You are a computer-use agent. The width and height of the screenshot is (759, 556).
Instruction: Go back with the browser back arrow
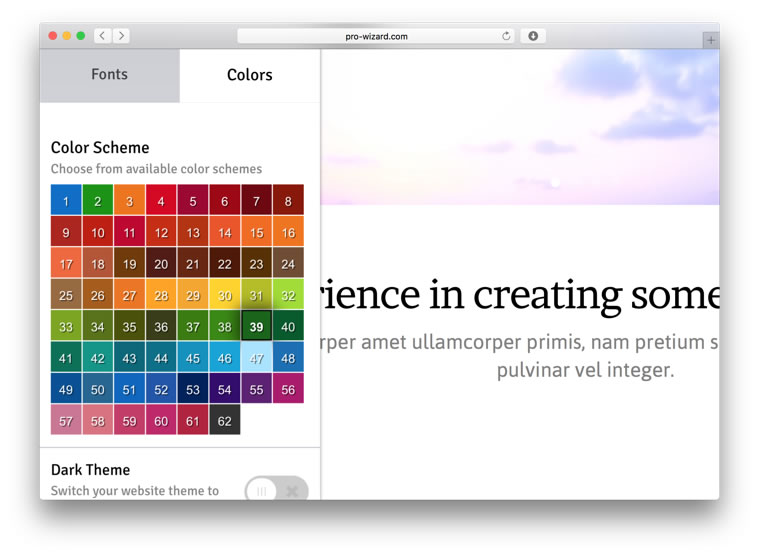[x=102, y=36]
